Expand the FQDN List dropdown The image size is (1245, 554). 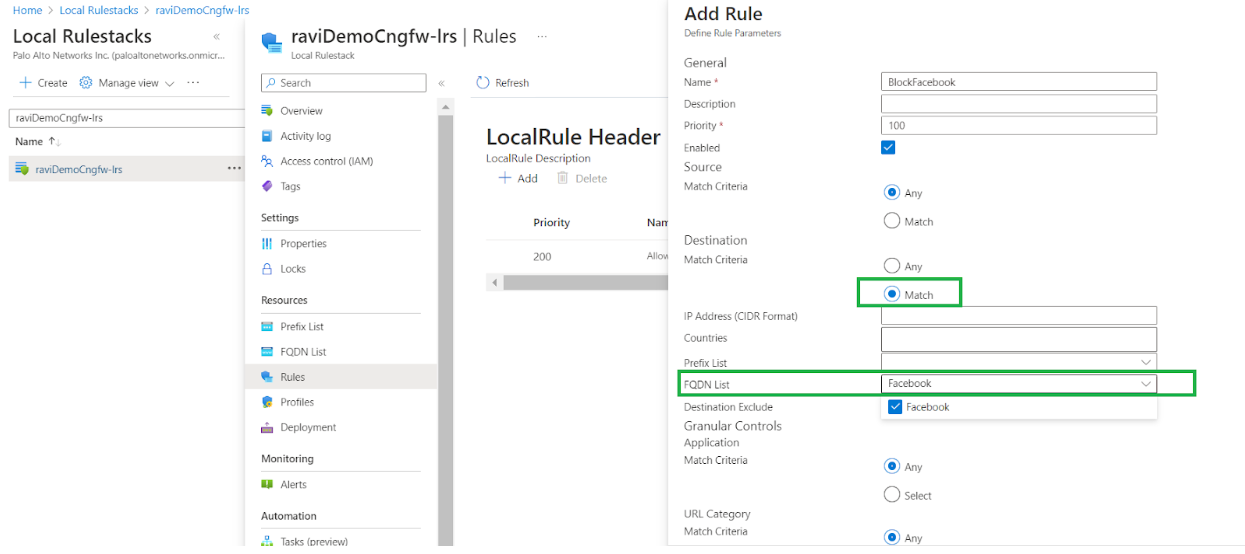(1145, 383)
